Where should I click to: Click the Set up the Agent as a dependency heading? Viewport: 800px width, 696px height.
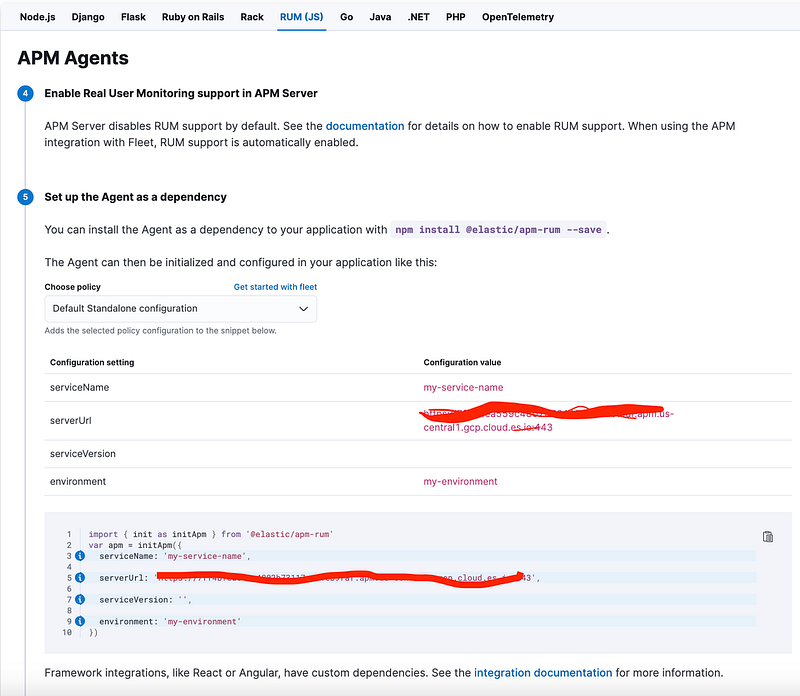pos(135,197)
